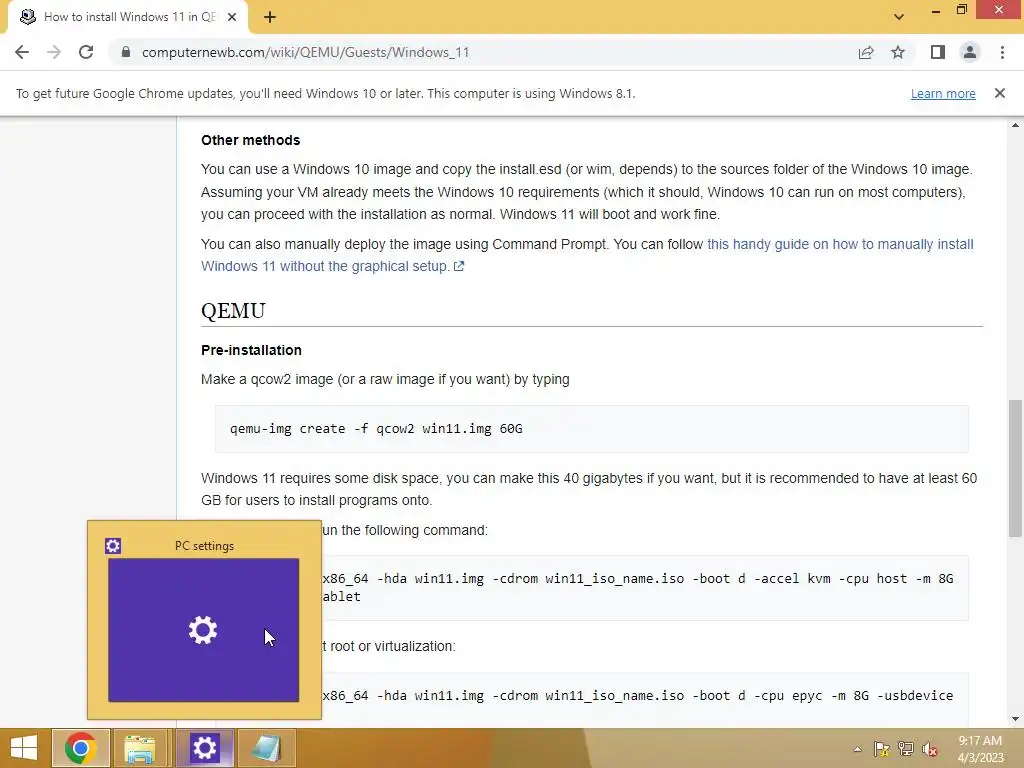Click the page vertical scrollbar thumb

click(1015, 469)
